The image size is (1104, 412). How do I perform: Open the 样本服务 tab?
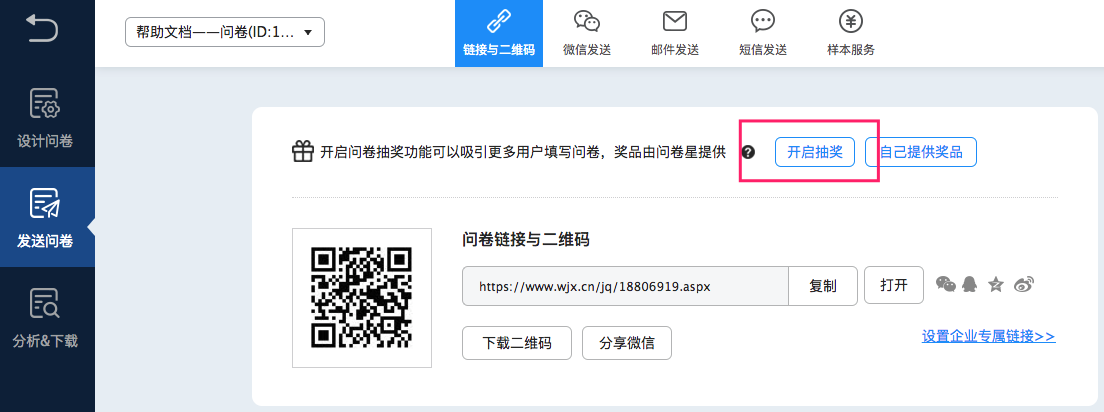click(850, 33)
